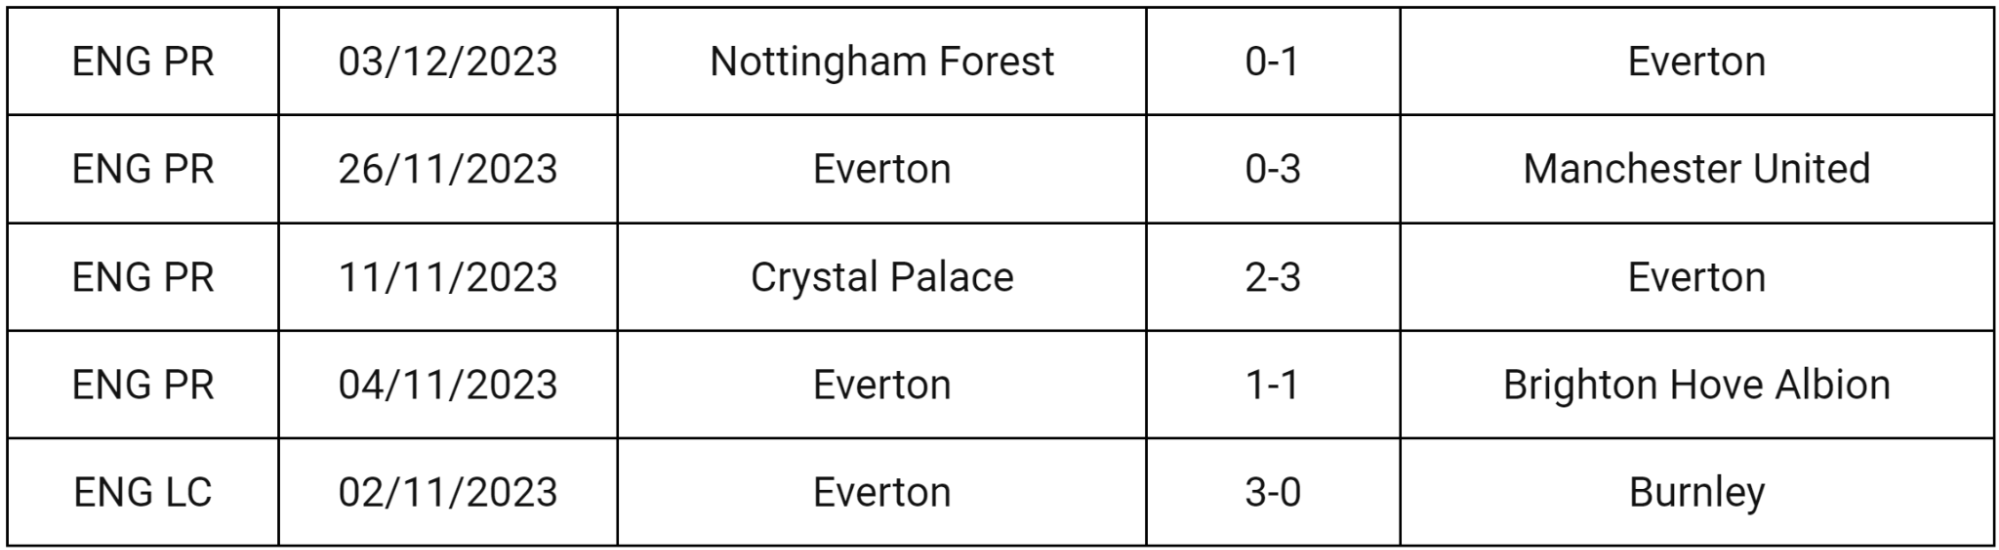Click the Nottingham Forest team cell

(x=881, y=62)
